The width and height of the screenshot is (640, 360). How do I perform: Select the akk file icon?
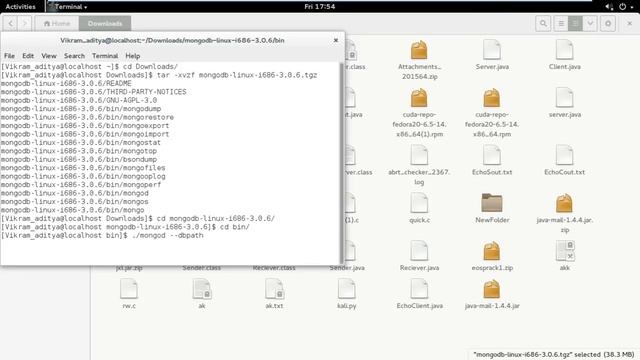coord(564,251)
